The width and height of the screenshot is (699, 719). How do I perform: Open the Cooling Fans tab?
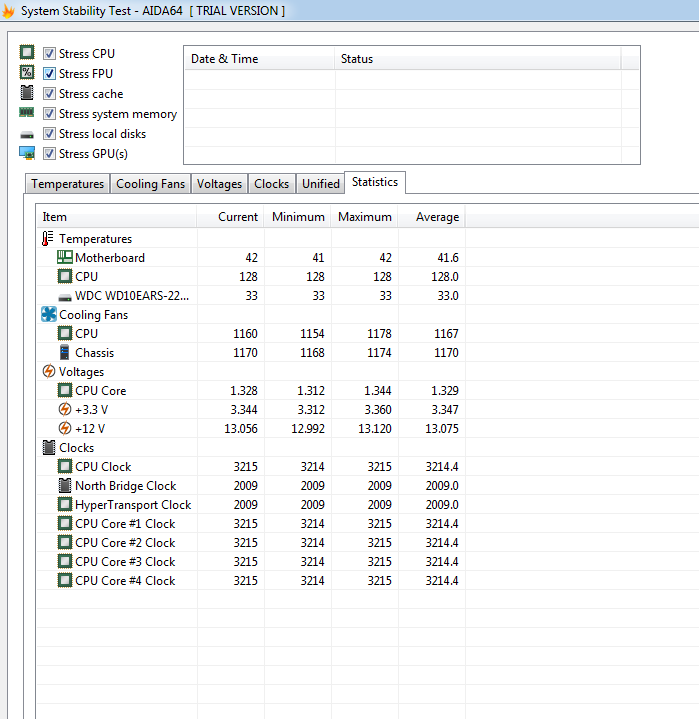150,184
